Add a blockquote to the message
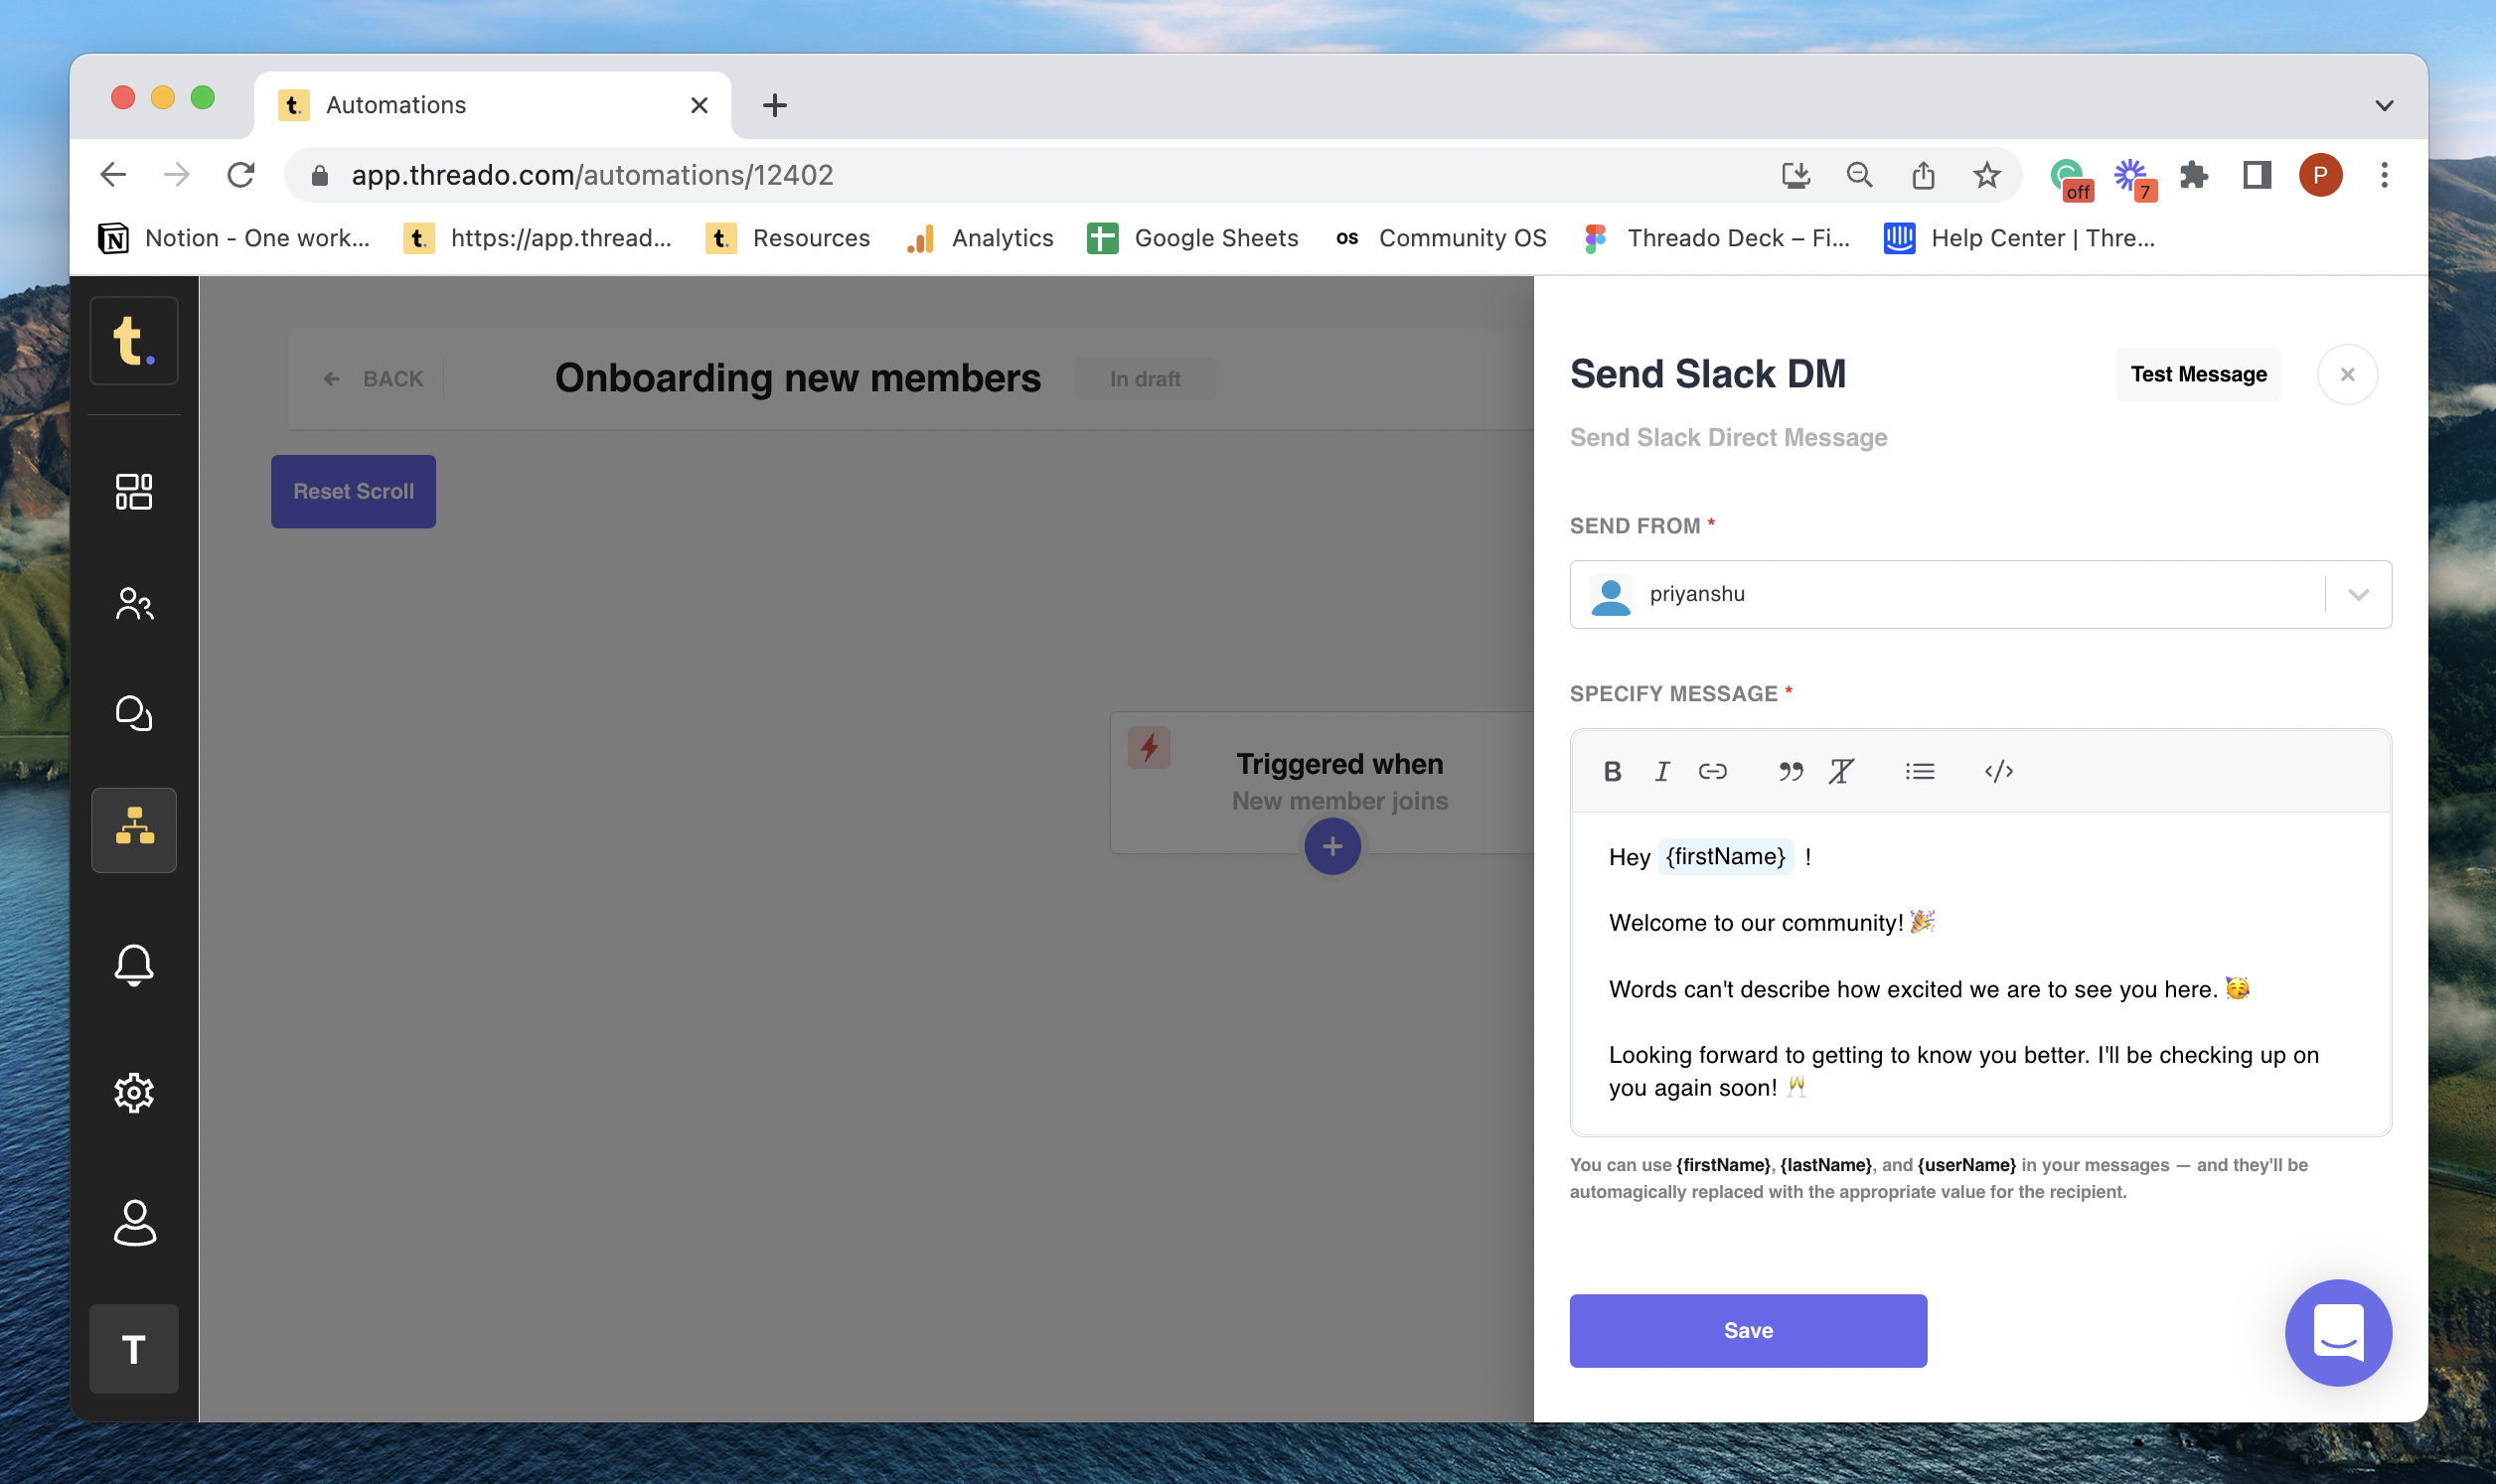Viewport: 2496px width, 1484px height. [x=1790, y=771]
